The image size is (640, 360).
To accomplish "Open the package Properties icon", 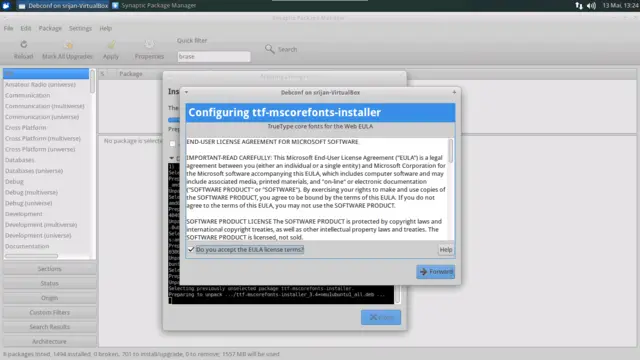I will pyautogui.click(x=149, y=44).
